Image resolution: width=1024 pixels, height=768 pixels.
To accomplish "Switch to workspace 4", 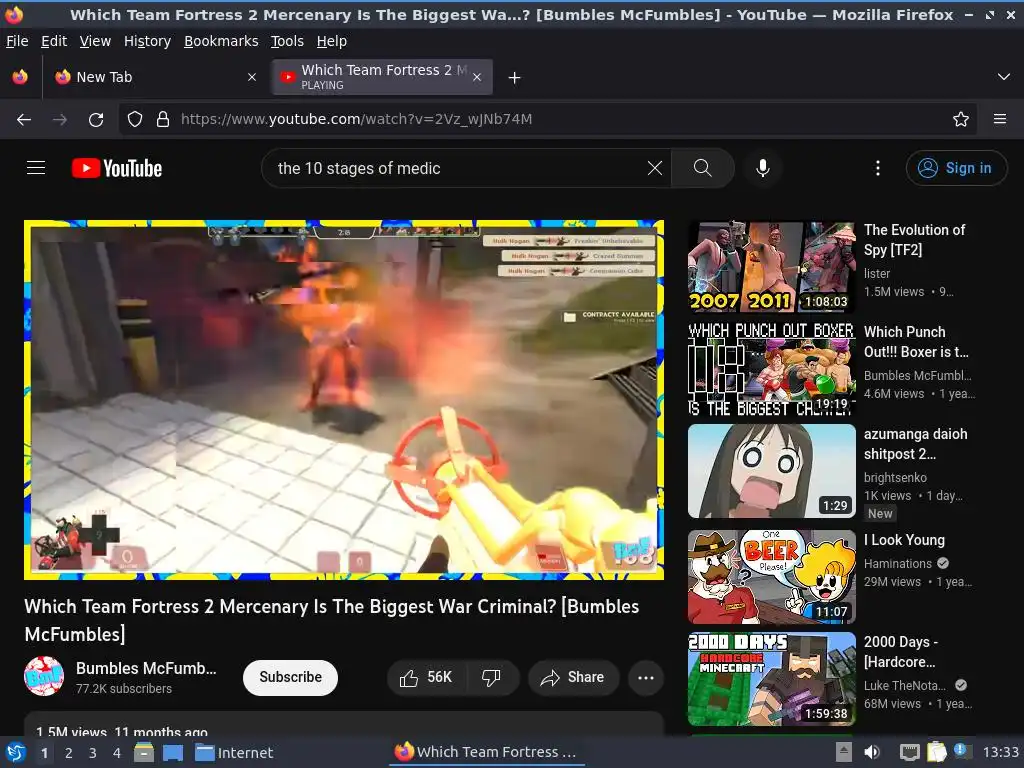I will [117, 753].
